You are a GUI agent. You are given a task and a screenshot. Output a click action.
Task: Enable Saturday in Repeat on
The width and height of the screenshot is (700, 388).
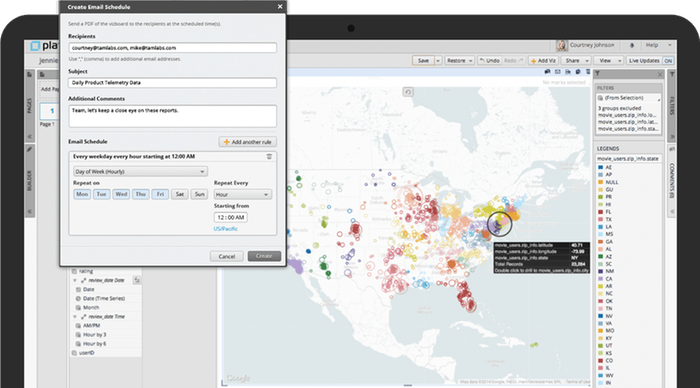180,194
